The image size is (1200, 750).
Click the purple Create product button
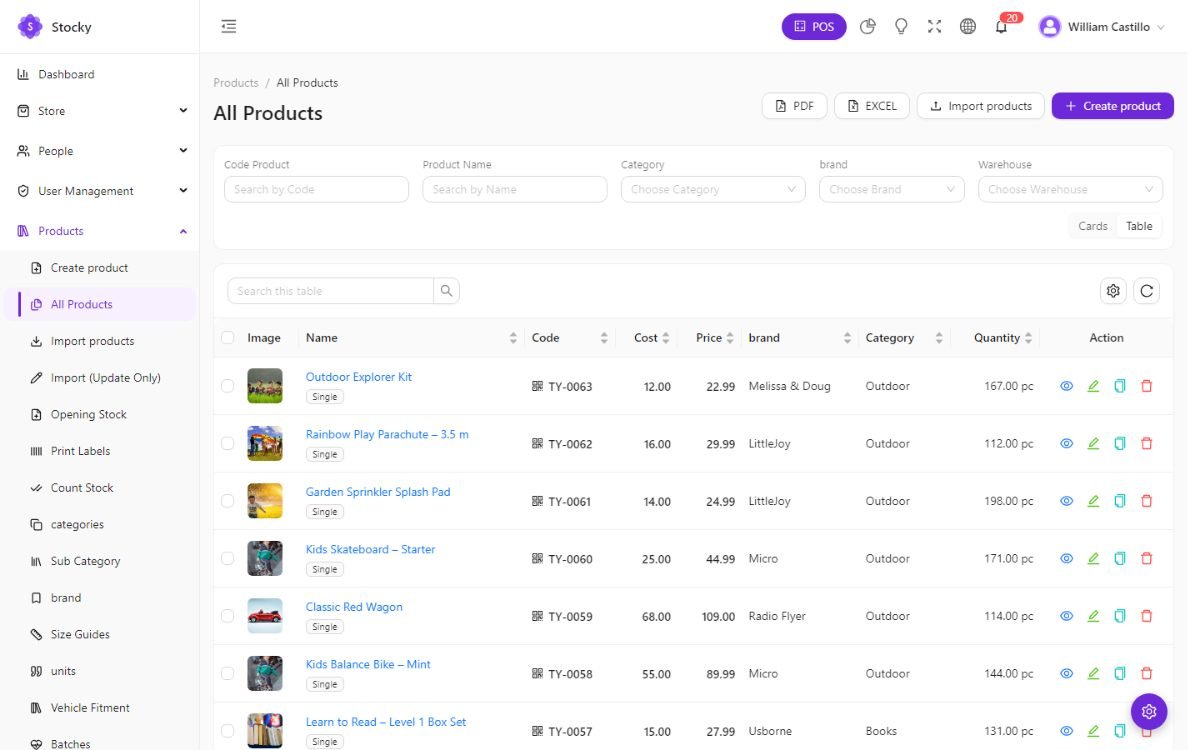(x=1112, y=106)
